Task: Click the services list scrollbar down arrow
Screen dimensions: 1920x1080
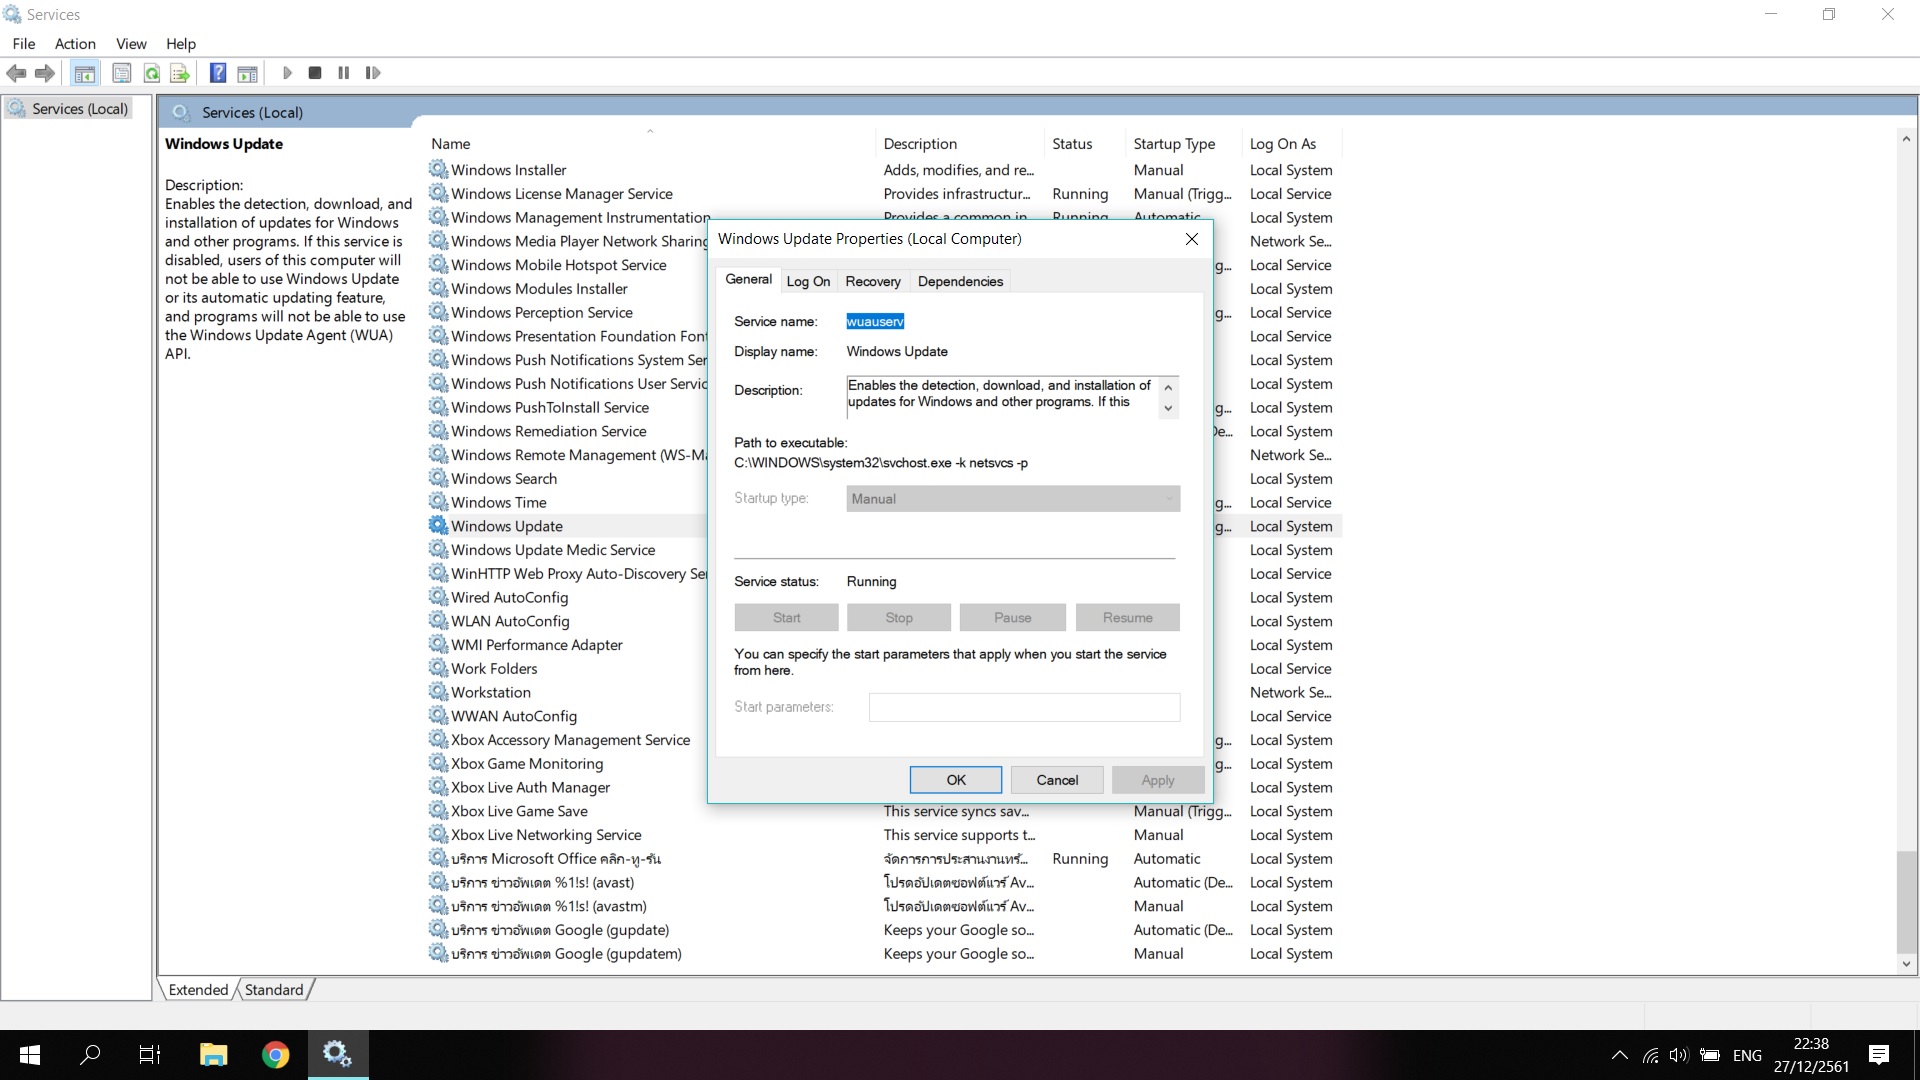Action: pos(1906,964)
